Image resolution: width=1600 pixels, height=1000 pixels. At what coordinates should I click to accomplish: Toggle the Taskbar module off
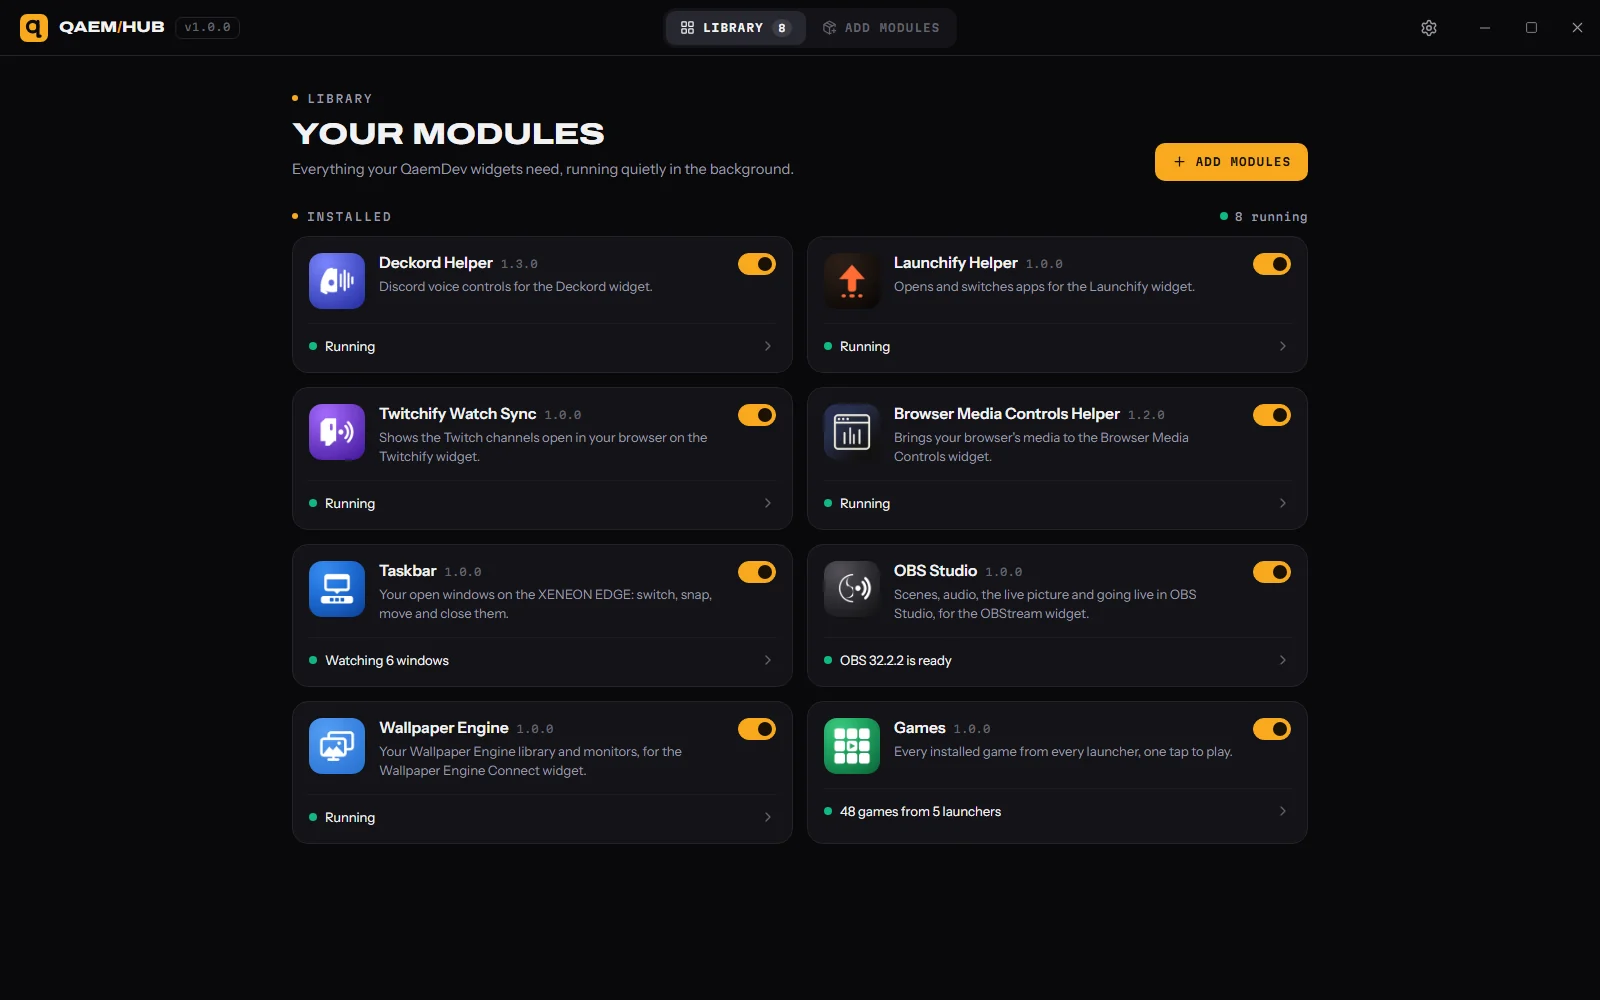757,572
